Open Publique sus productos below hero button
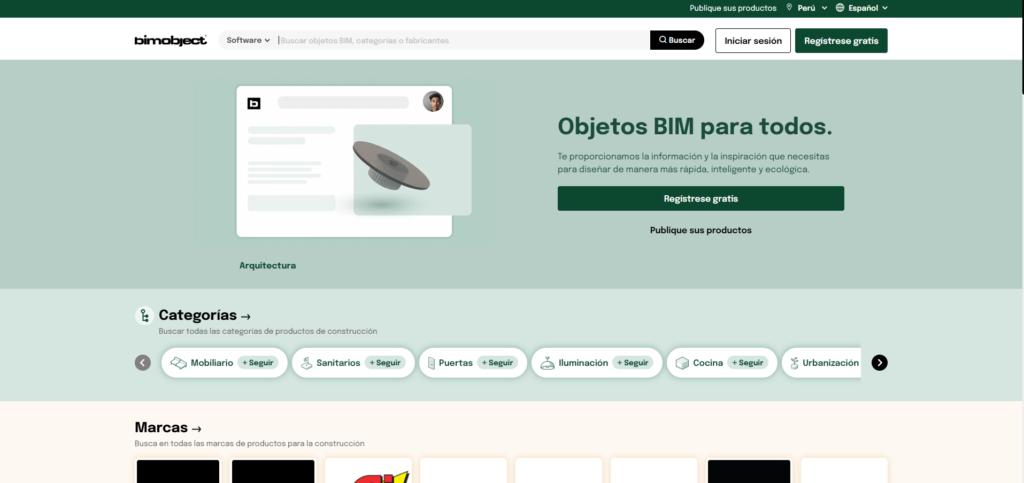This screenshot has height=483, width=1024. coord(701,230)
